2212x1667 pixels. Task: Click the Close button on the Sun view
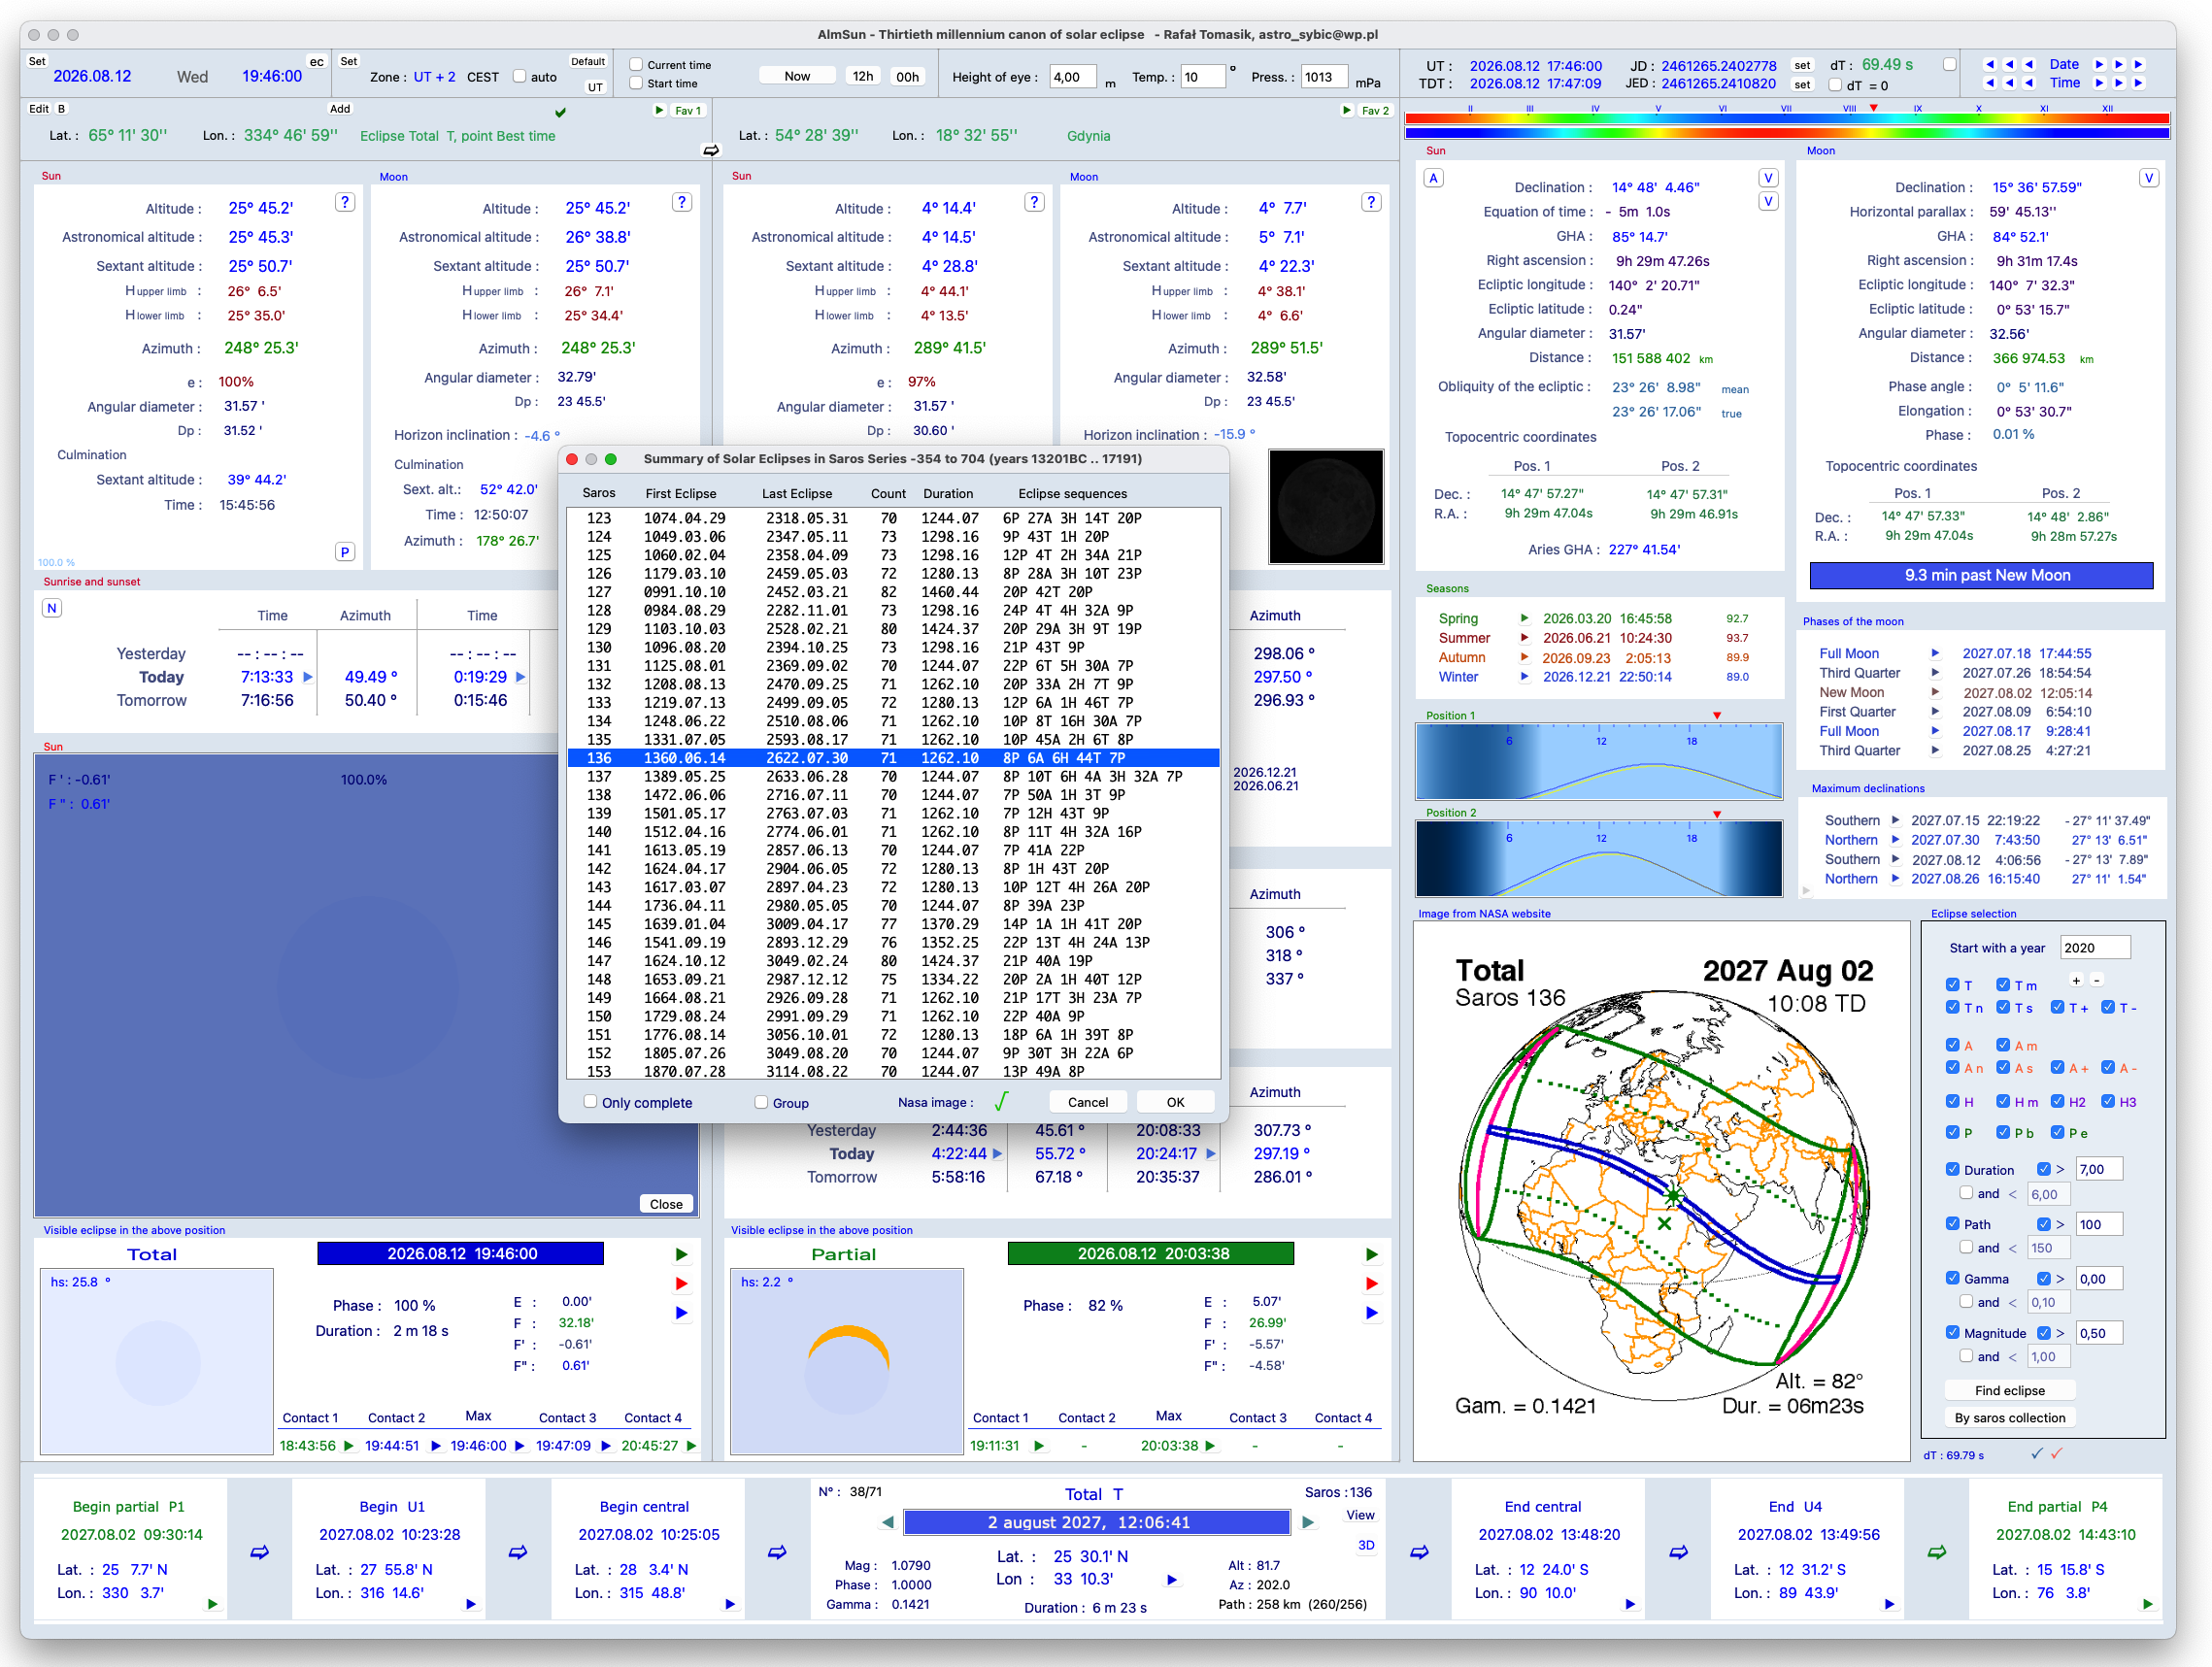(666, 1204)
